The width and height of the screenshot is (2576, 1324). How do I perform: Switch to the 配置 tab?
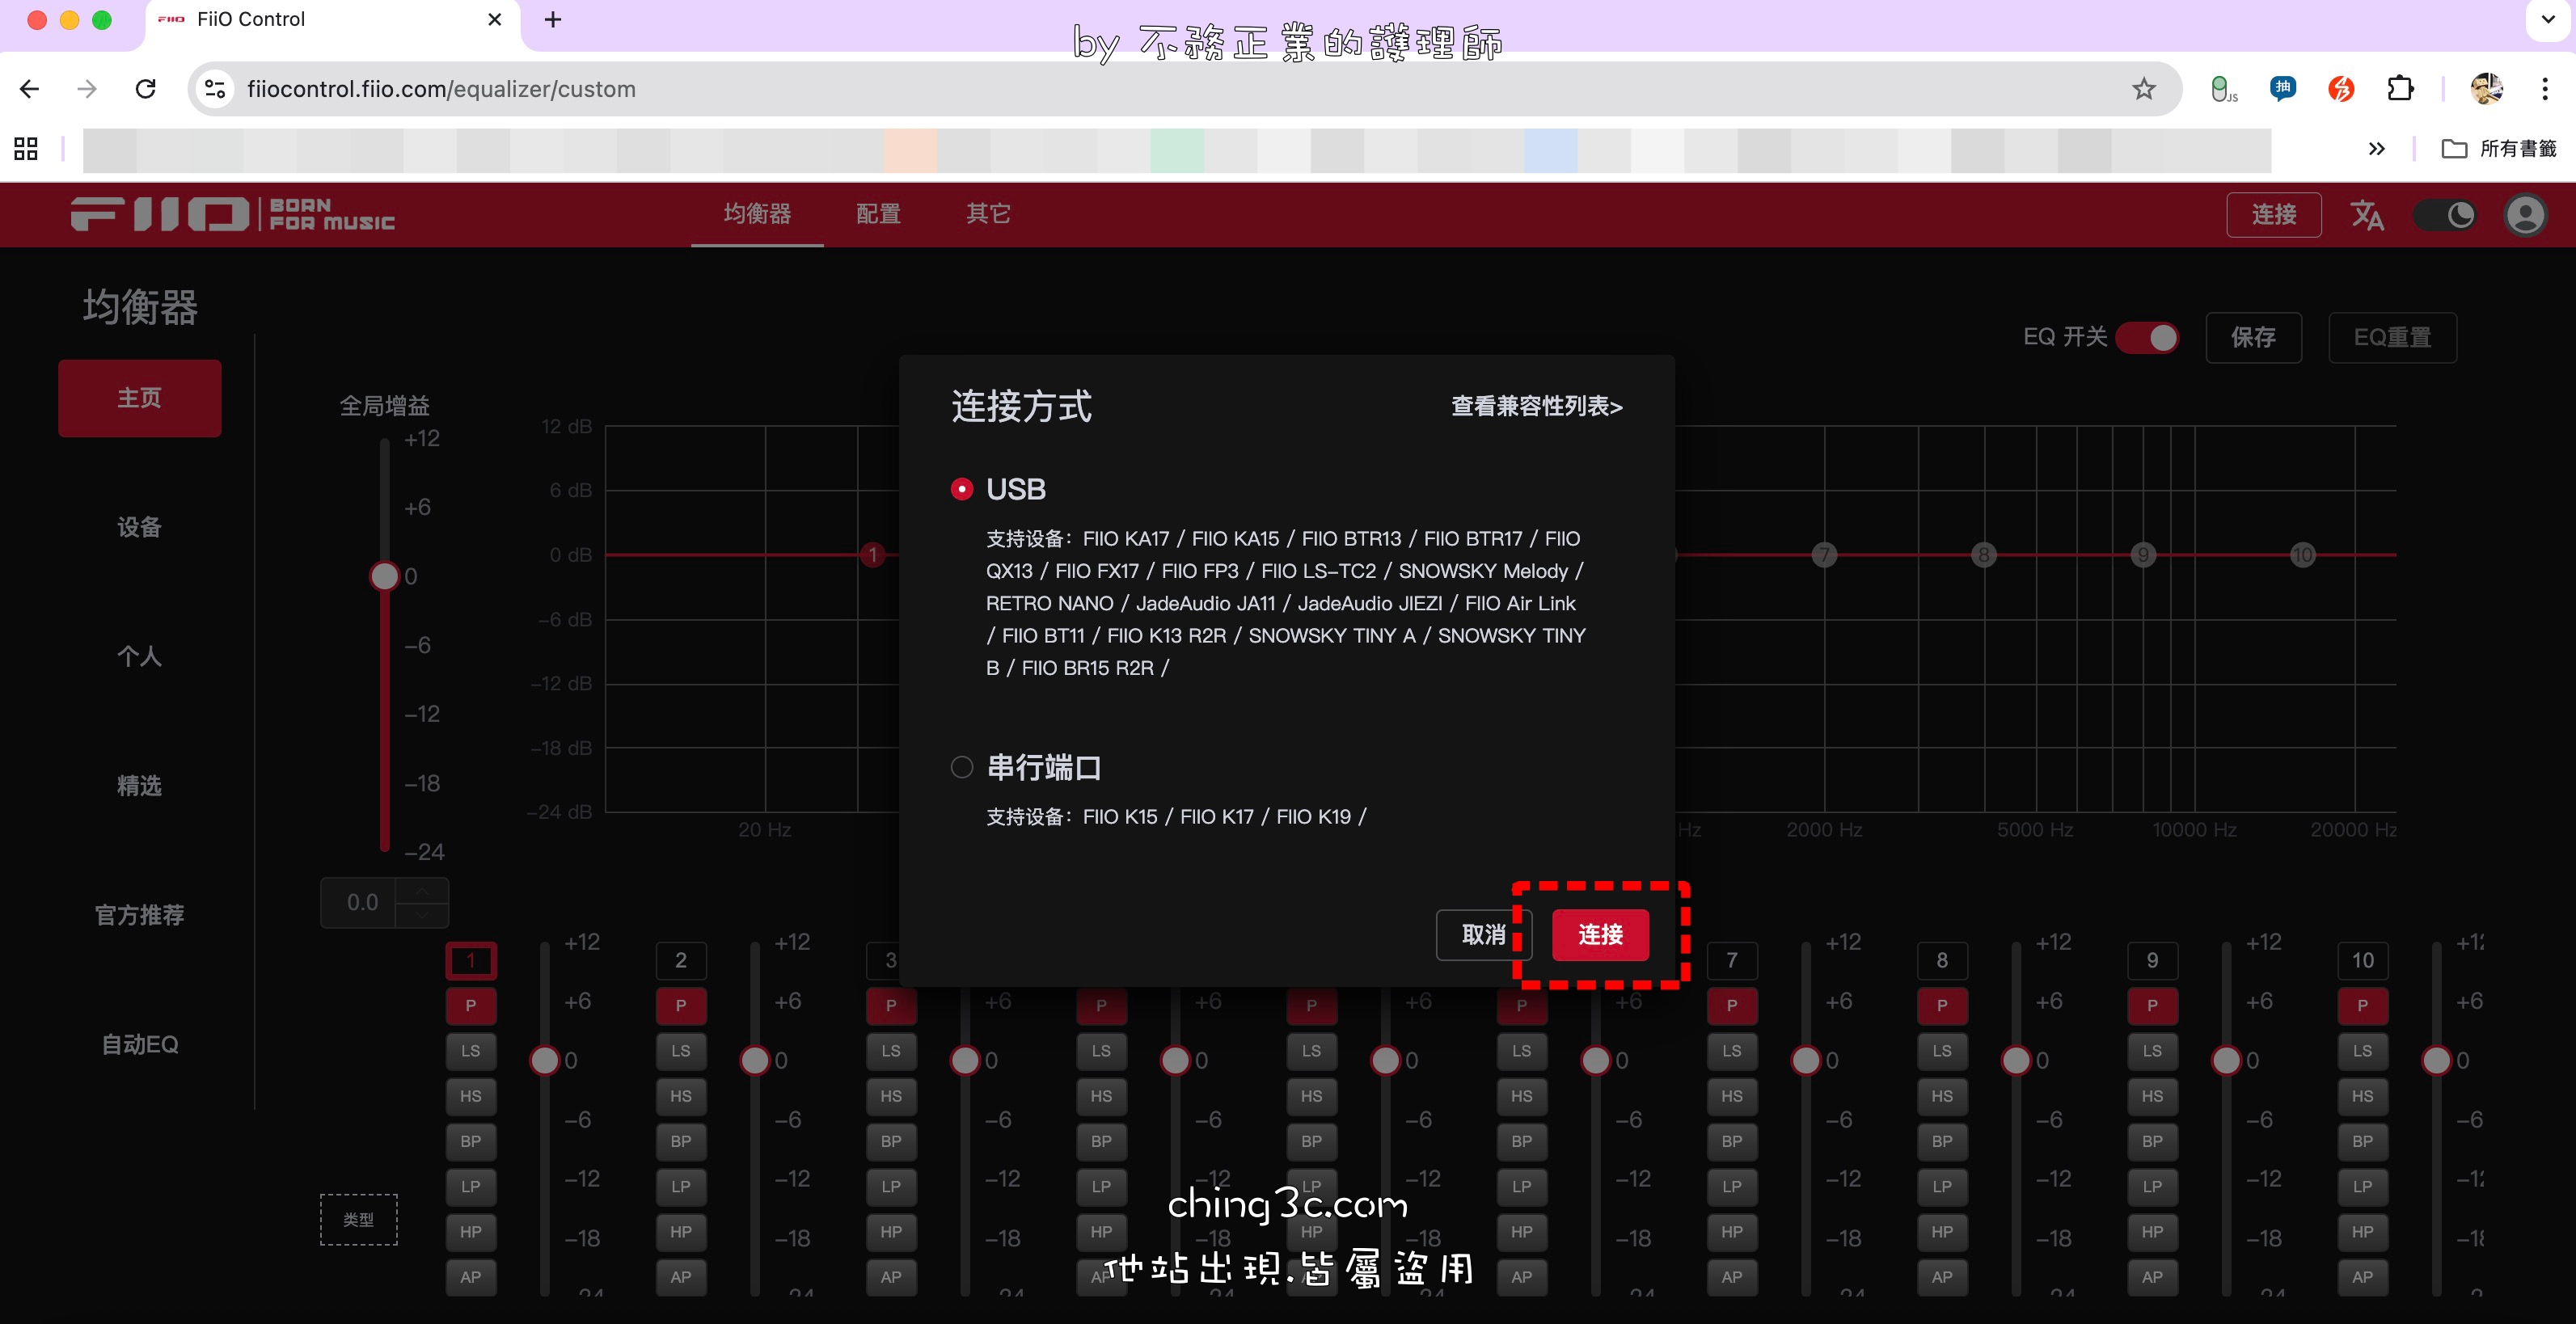pyautogui.click(x=878, y=214)
